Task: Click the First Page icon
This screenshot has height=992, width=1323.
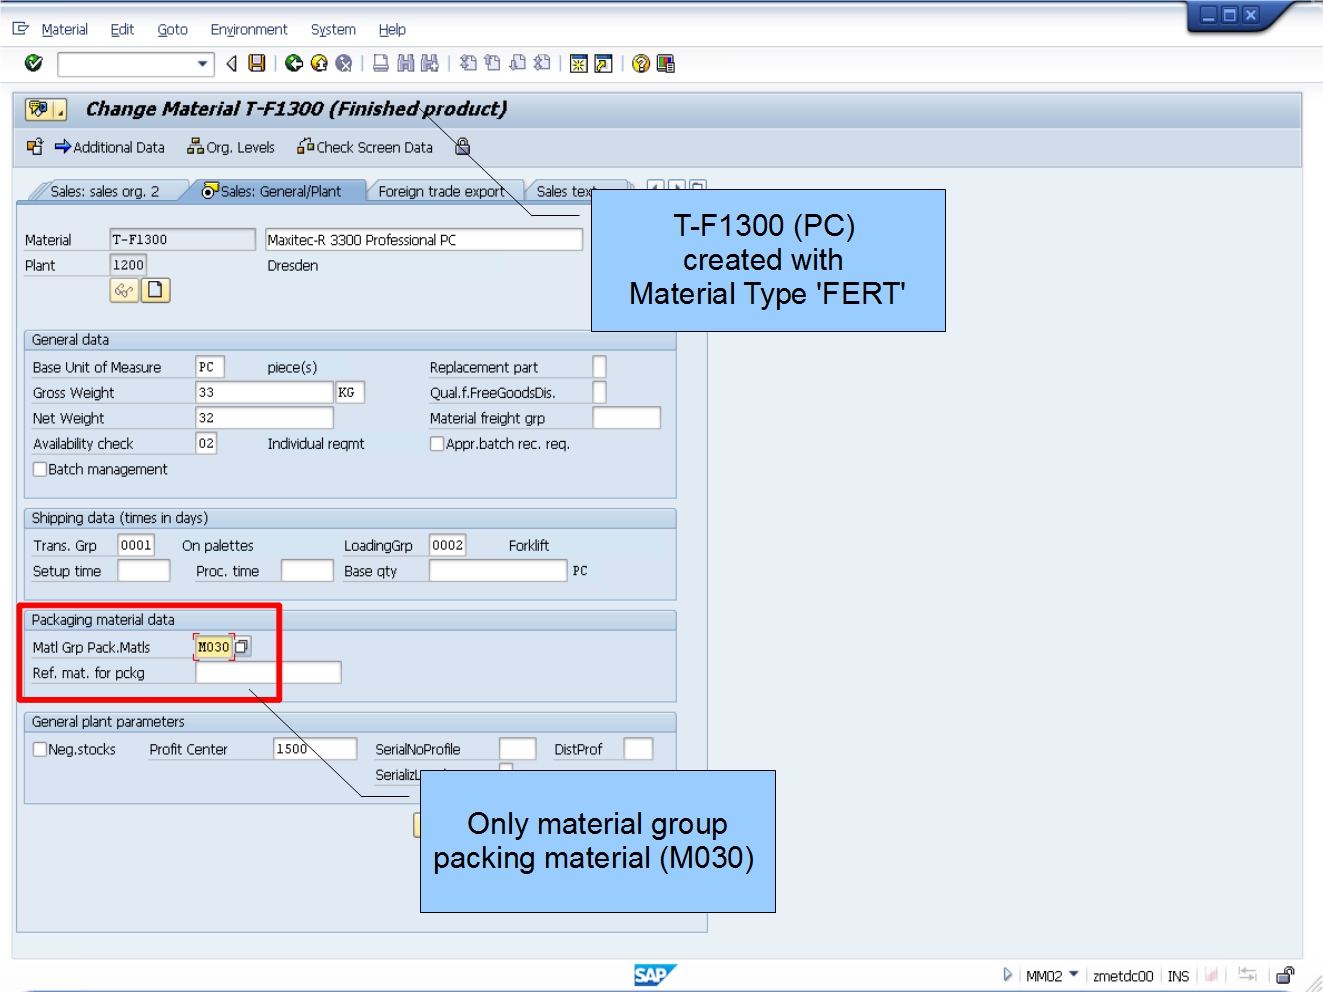Action: [x=468, y=63]
